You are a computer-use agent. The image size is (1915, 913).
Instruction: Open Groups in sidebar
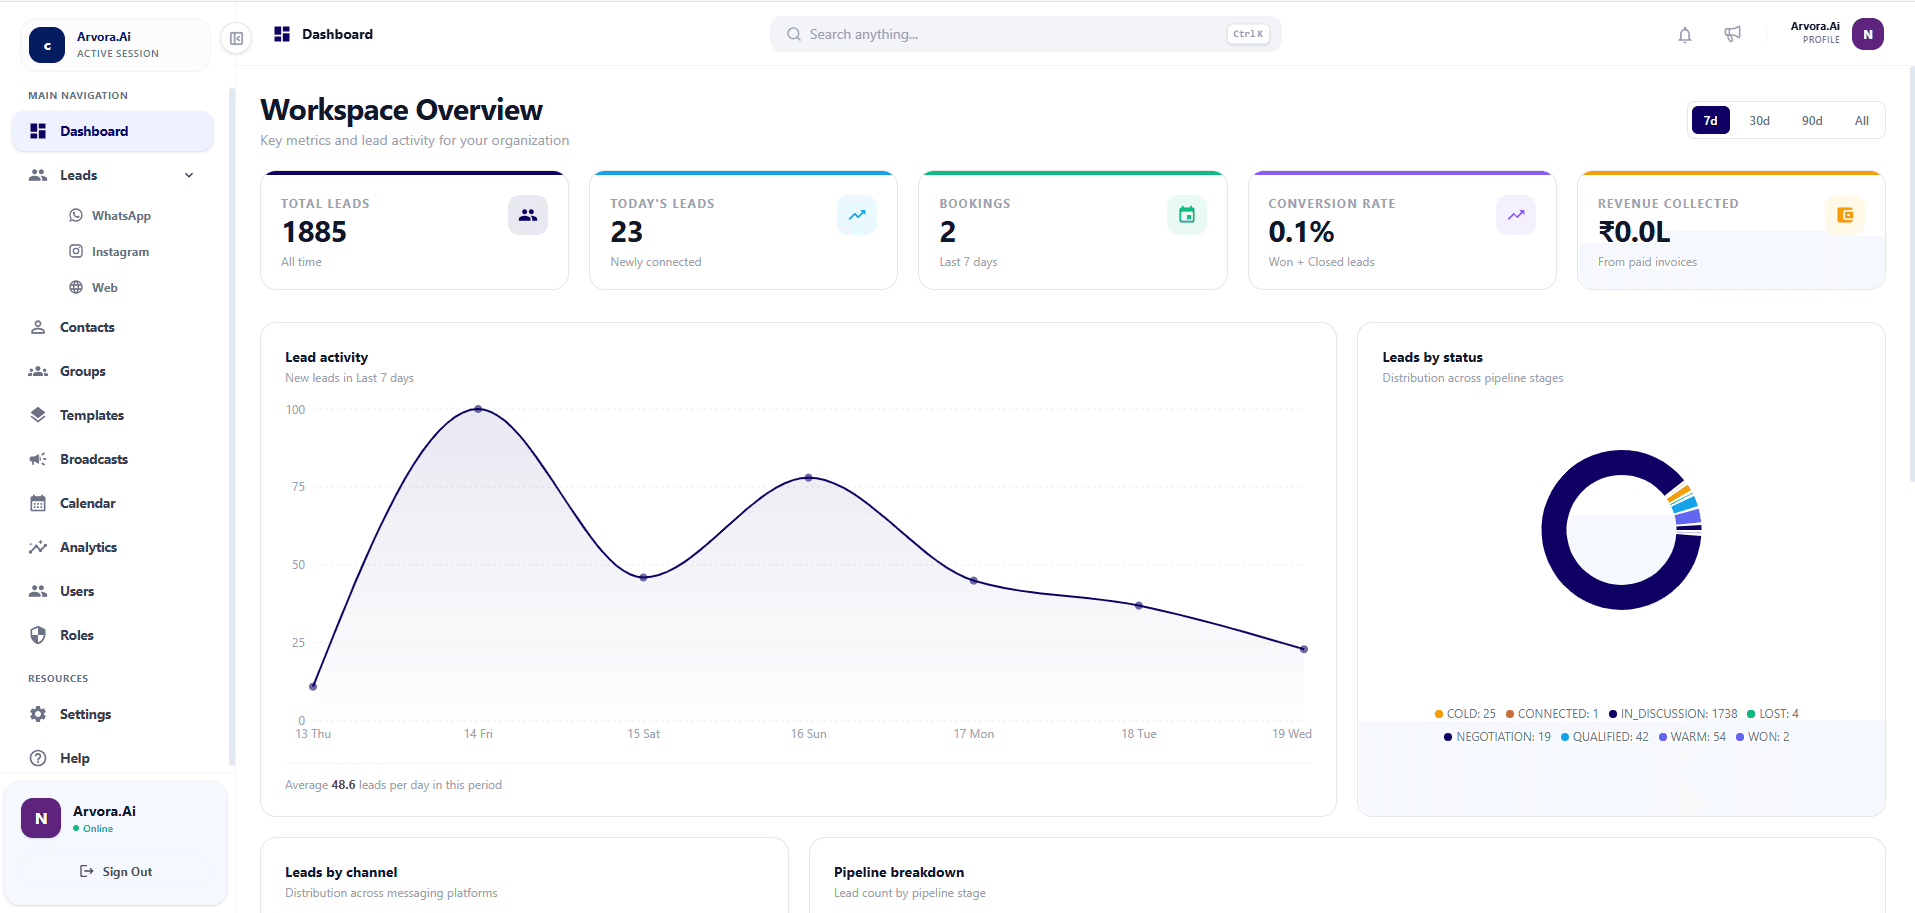pos(112,371)
